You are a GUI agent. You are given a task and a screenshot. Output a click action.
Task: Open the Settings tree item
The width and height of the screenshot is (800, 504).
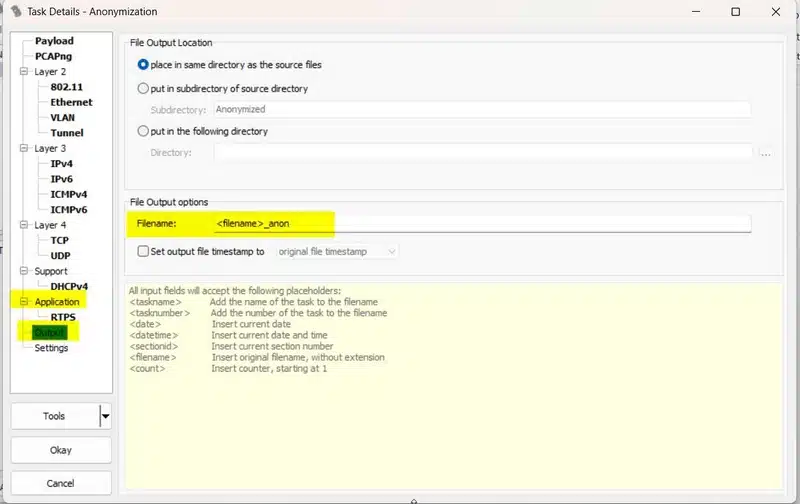[51, 348]
